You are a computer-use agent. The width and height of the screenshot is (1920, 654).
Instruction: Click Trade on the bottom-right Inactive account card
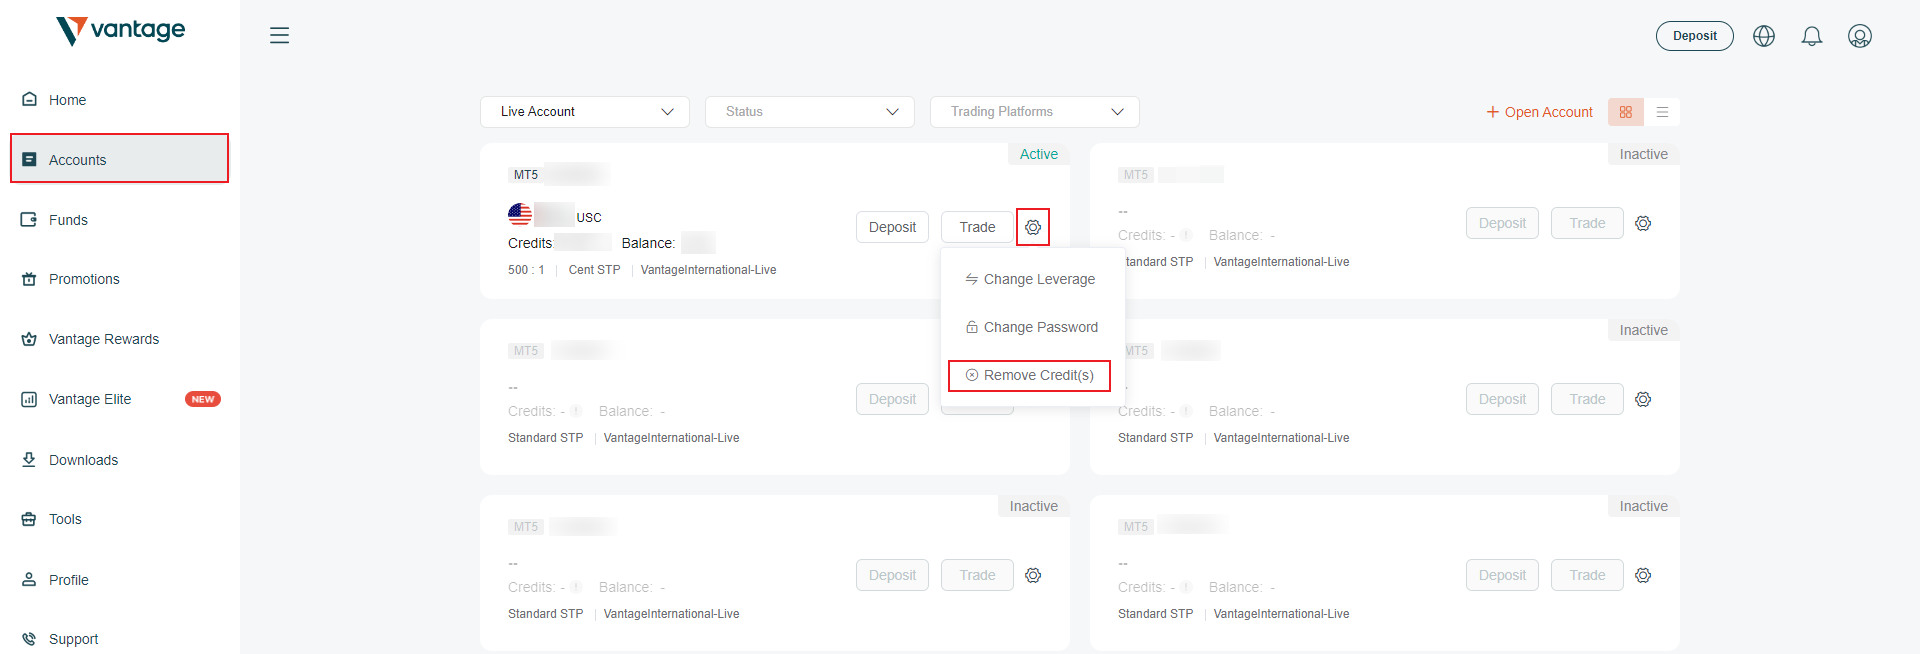(1587, 575)
